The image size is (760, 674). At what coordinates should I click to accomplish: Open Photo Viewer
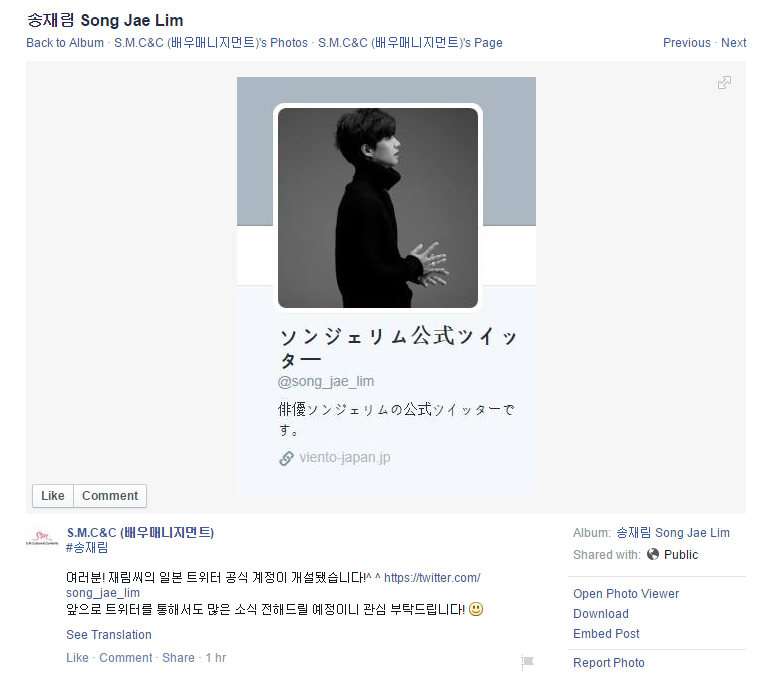tap(626, 594)
